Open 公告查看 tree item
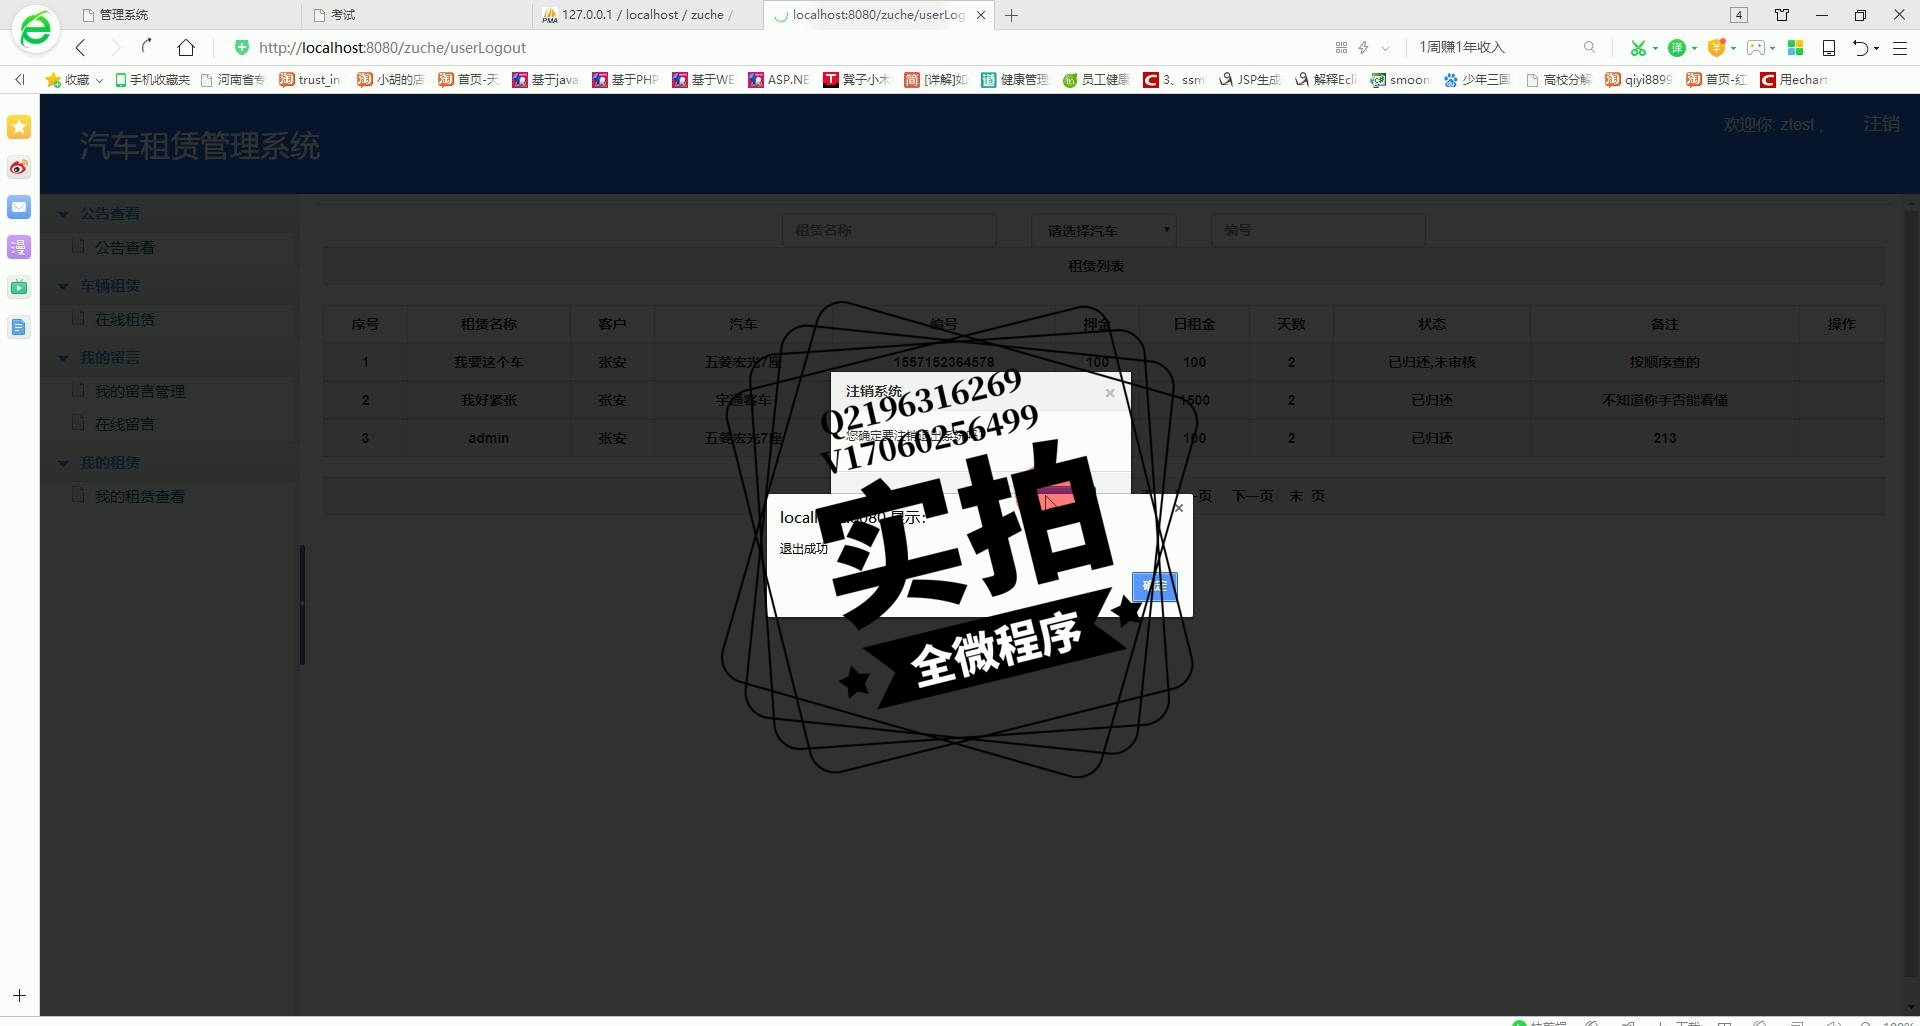Image resolution: width=1920 pixels, height=1026 pixels. (124, 247)
